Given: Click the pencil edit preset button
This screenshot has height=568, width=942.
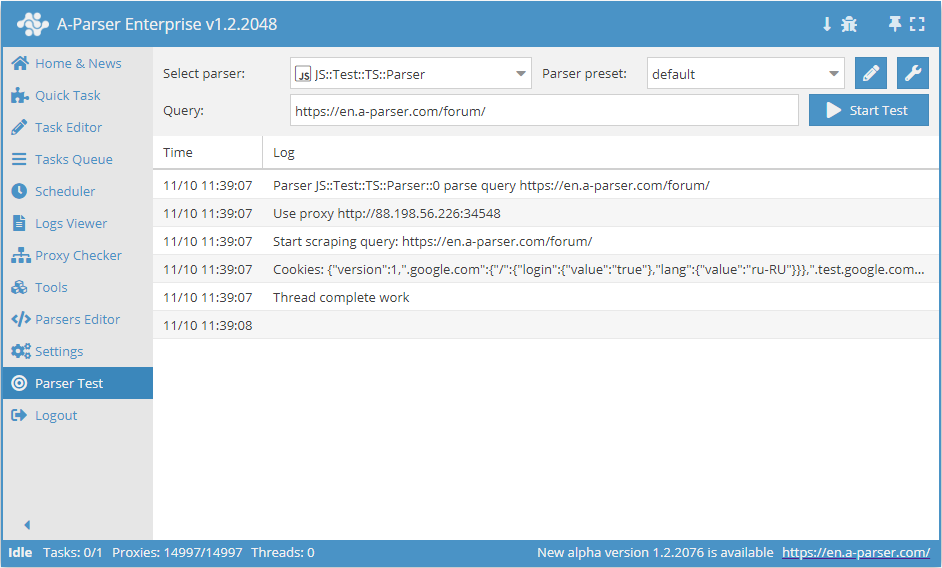Looking at the screenshot, I should [871, 73].
